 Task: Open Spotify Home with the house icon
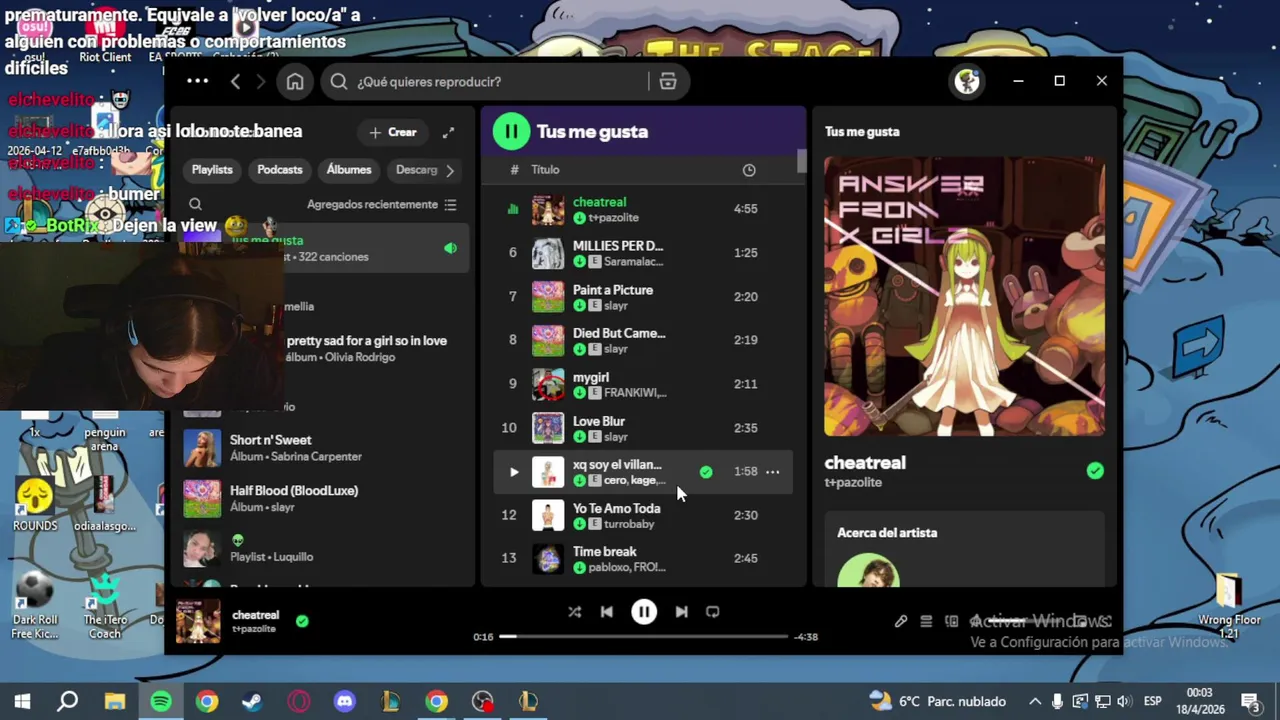click(295, 82)
